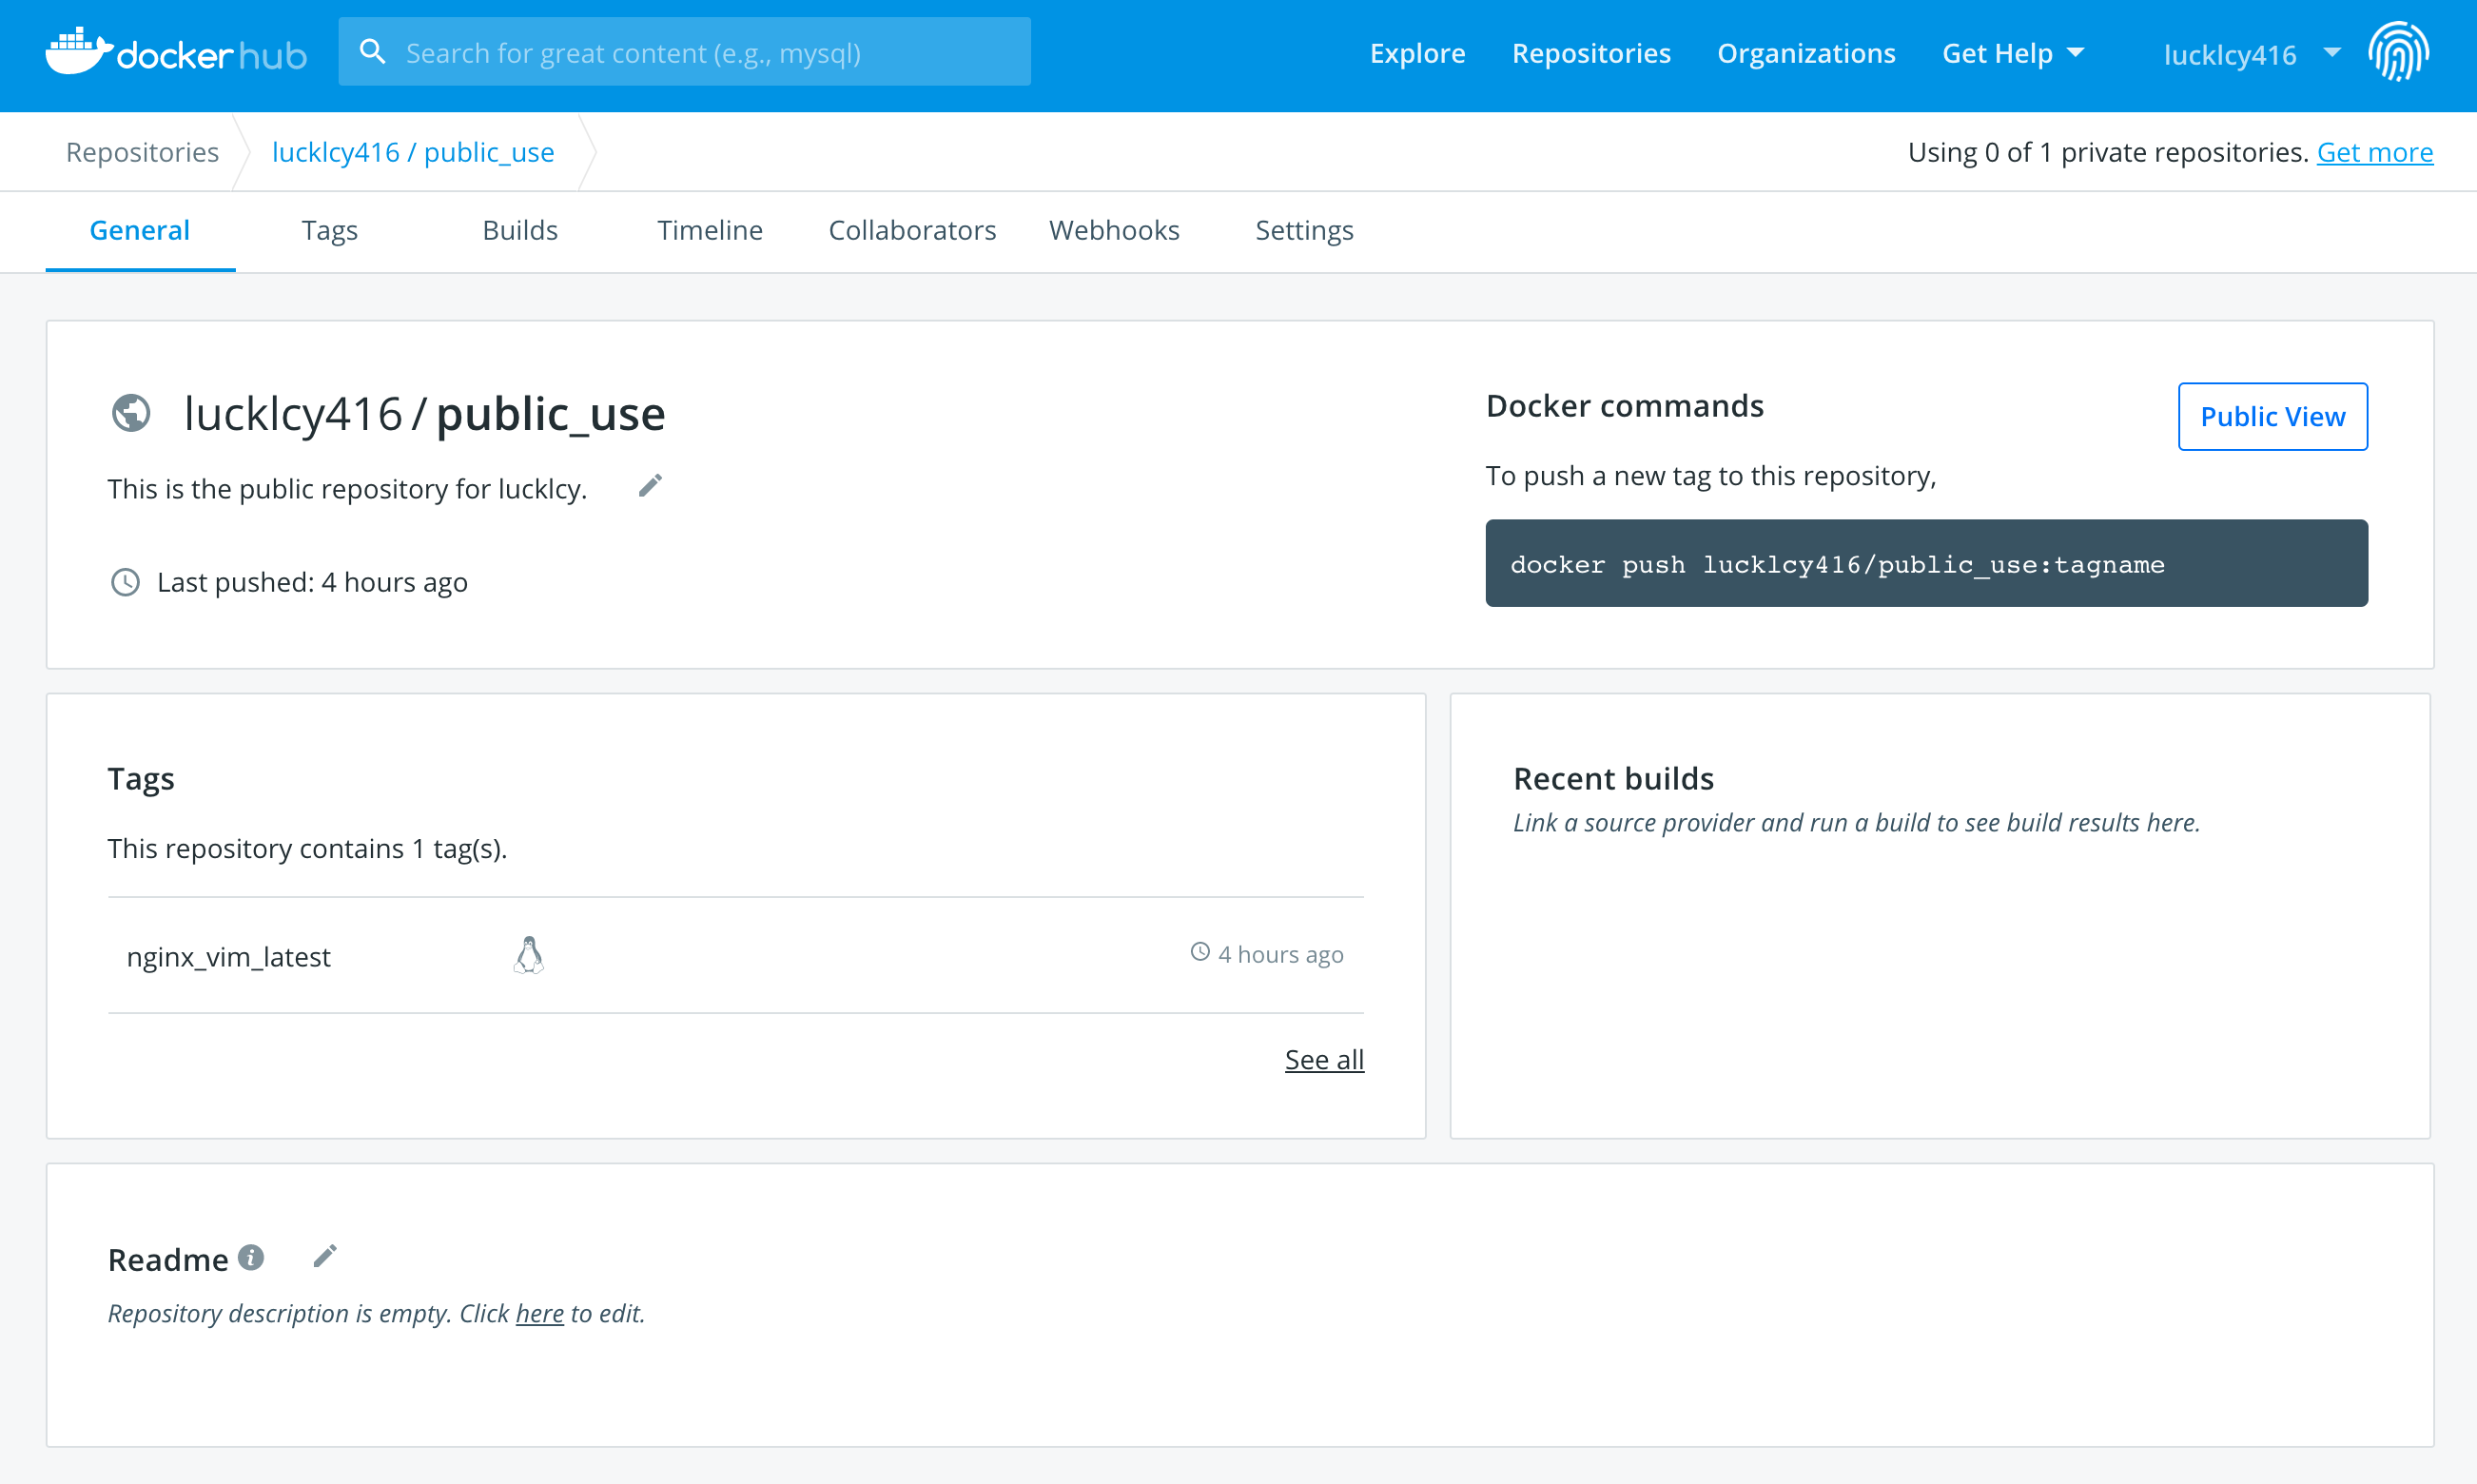This screenshot has width=2477, height=1484.
Task: Select the nginx_vim_latest tag name
Action: coord(228,956)
